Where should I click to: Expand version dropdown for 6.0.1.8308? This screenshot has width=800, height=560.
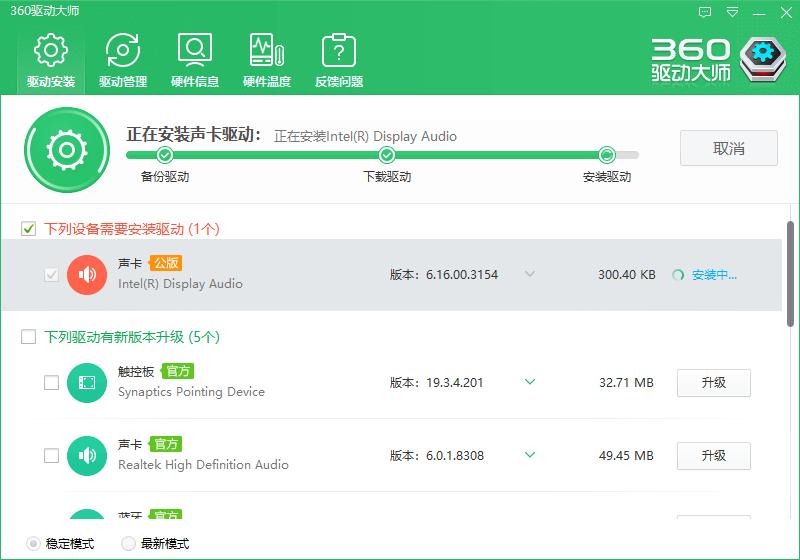tap(530, 455)
